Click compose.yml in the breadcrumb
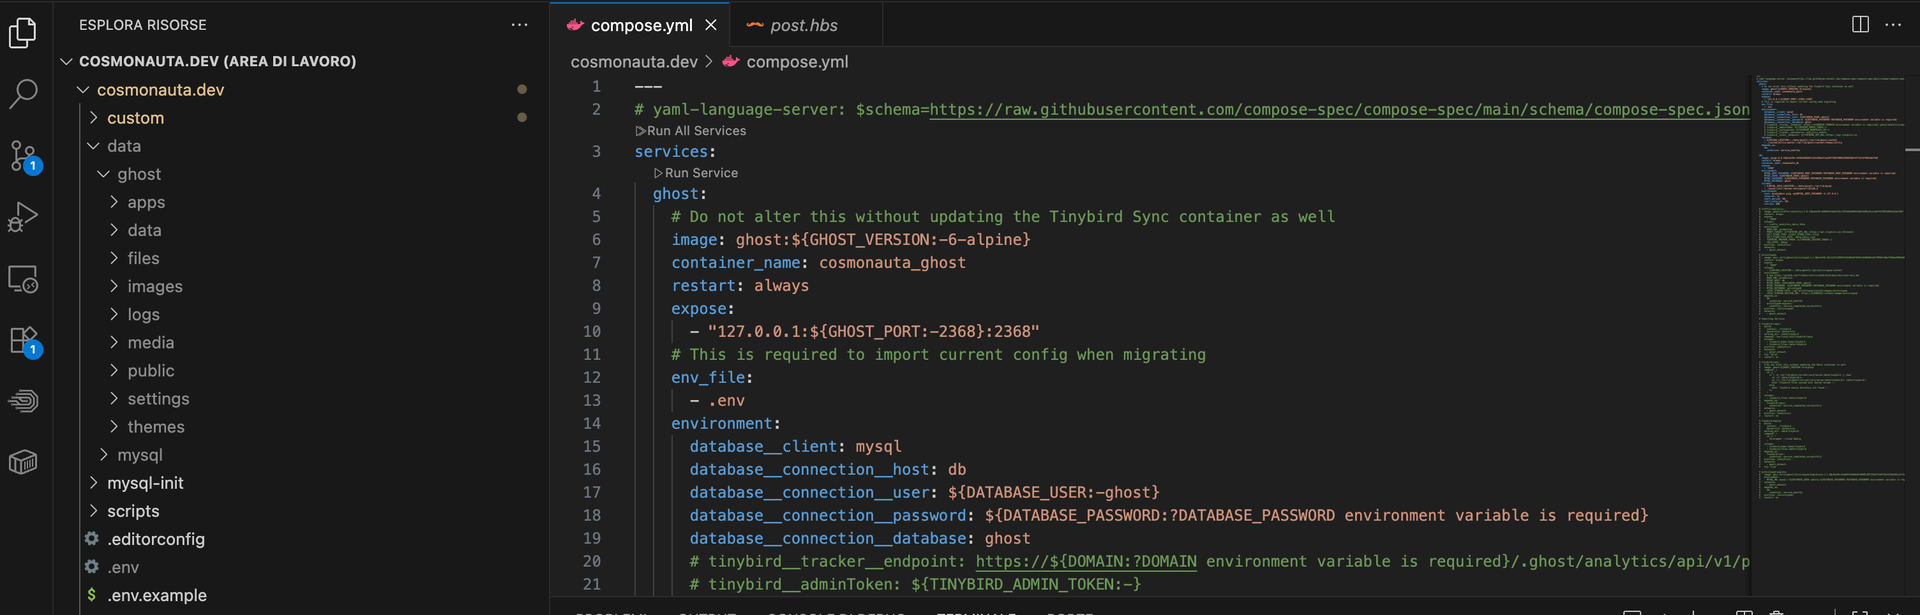This screenshot has width=1920, height=615. click(797, 62)
